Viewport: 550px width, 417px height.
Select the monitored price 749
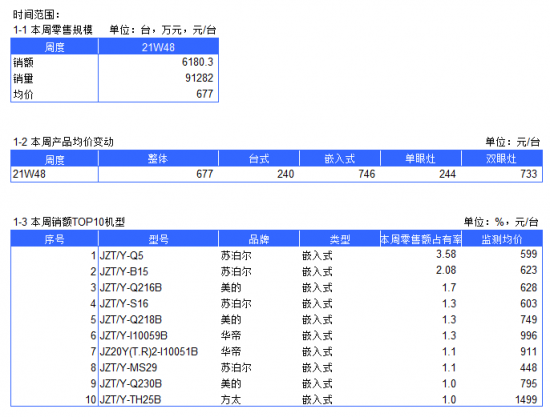[529, 320]
